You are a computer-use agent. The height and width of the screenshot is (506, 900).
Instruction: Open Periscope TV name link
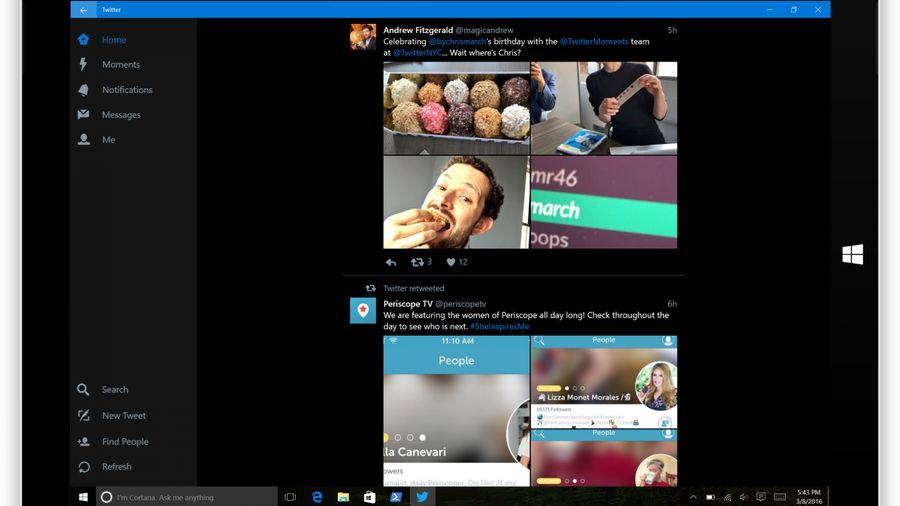tap(408, 303)
